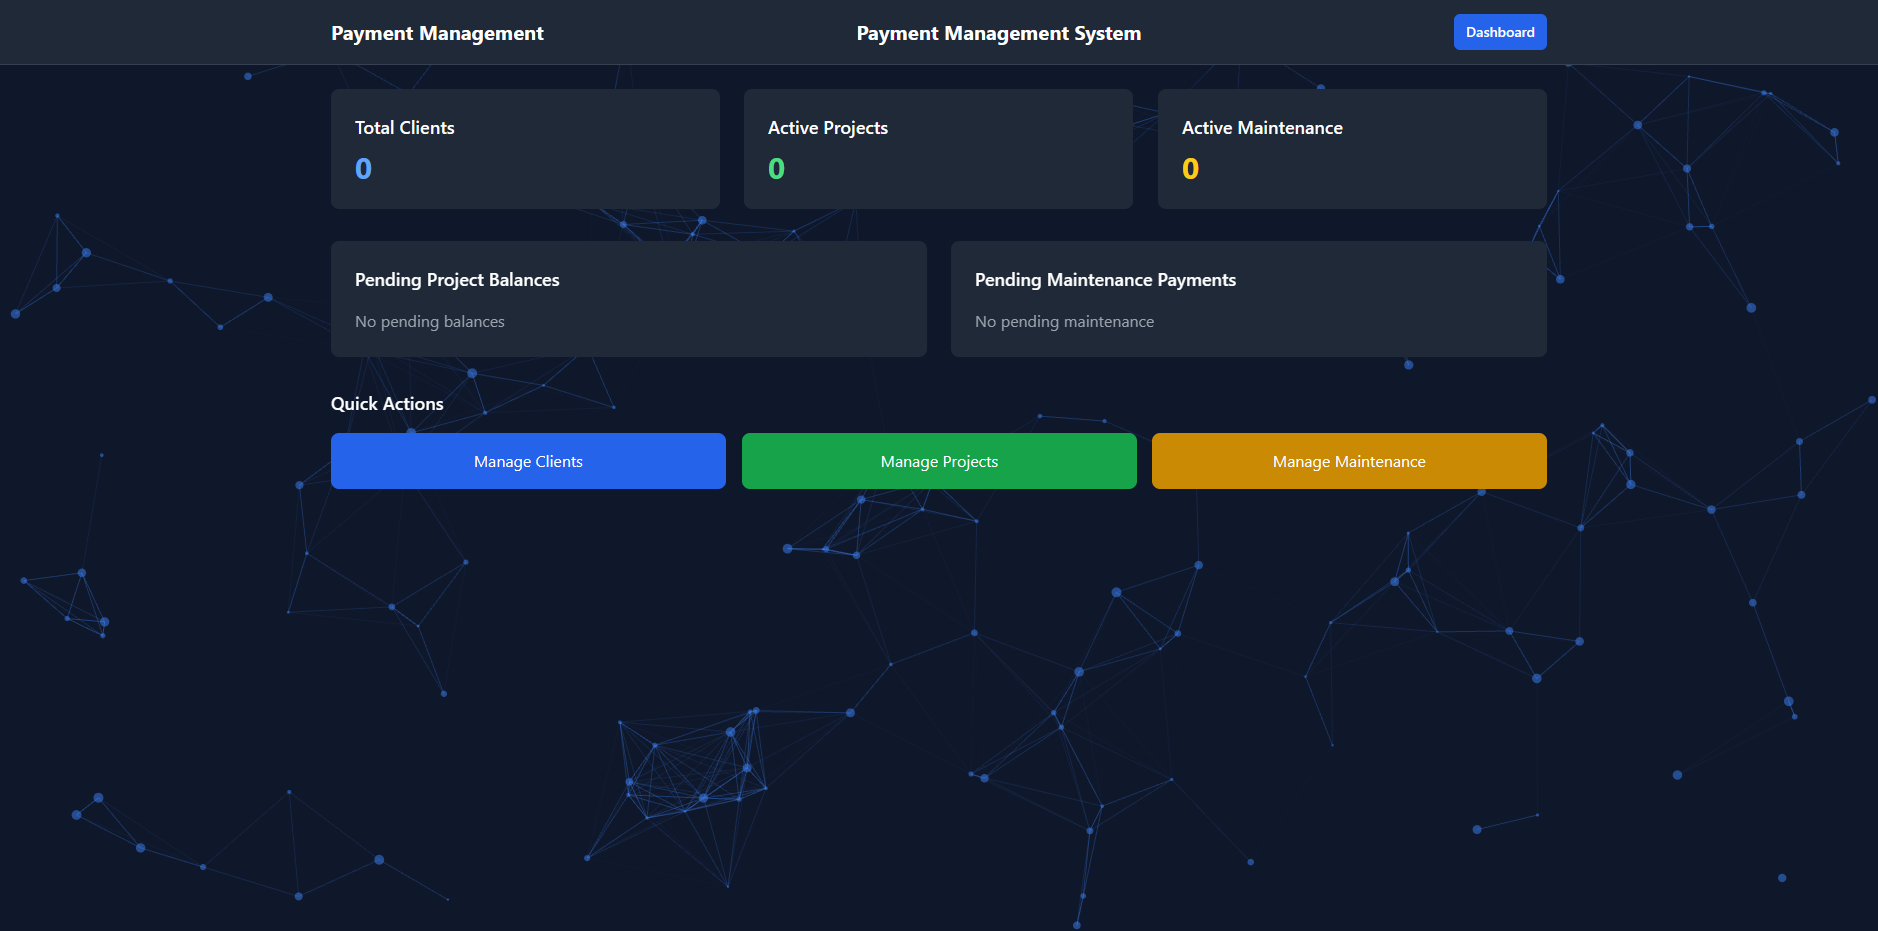The image size is (1878, 931).
Task: Select the Manage Maintenance button
Action: pos(1349,461)
